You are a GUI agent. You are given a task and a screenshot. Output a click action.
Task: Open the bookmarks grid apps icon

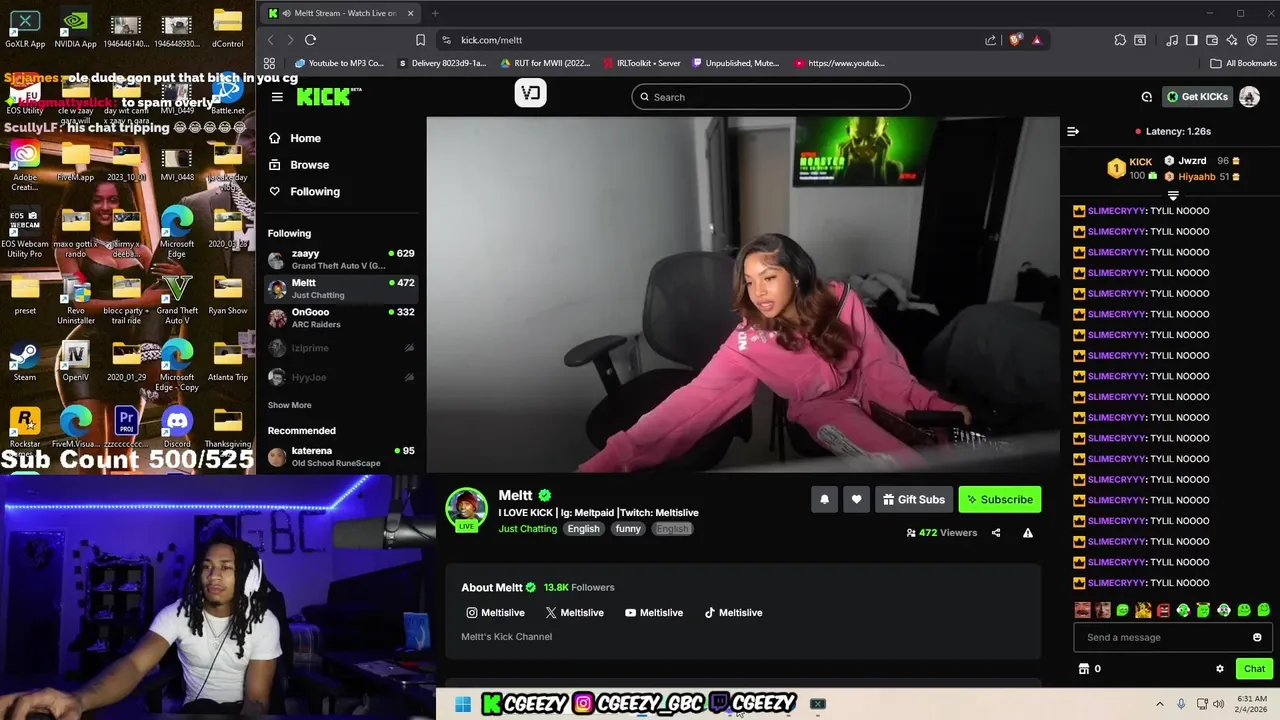[x=269, y=63]
